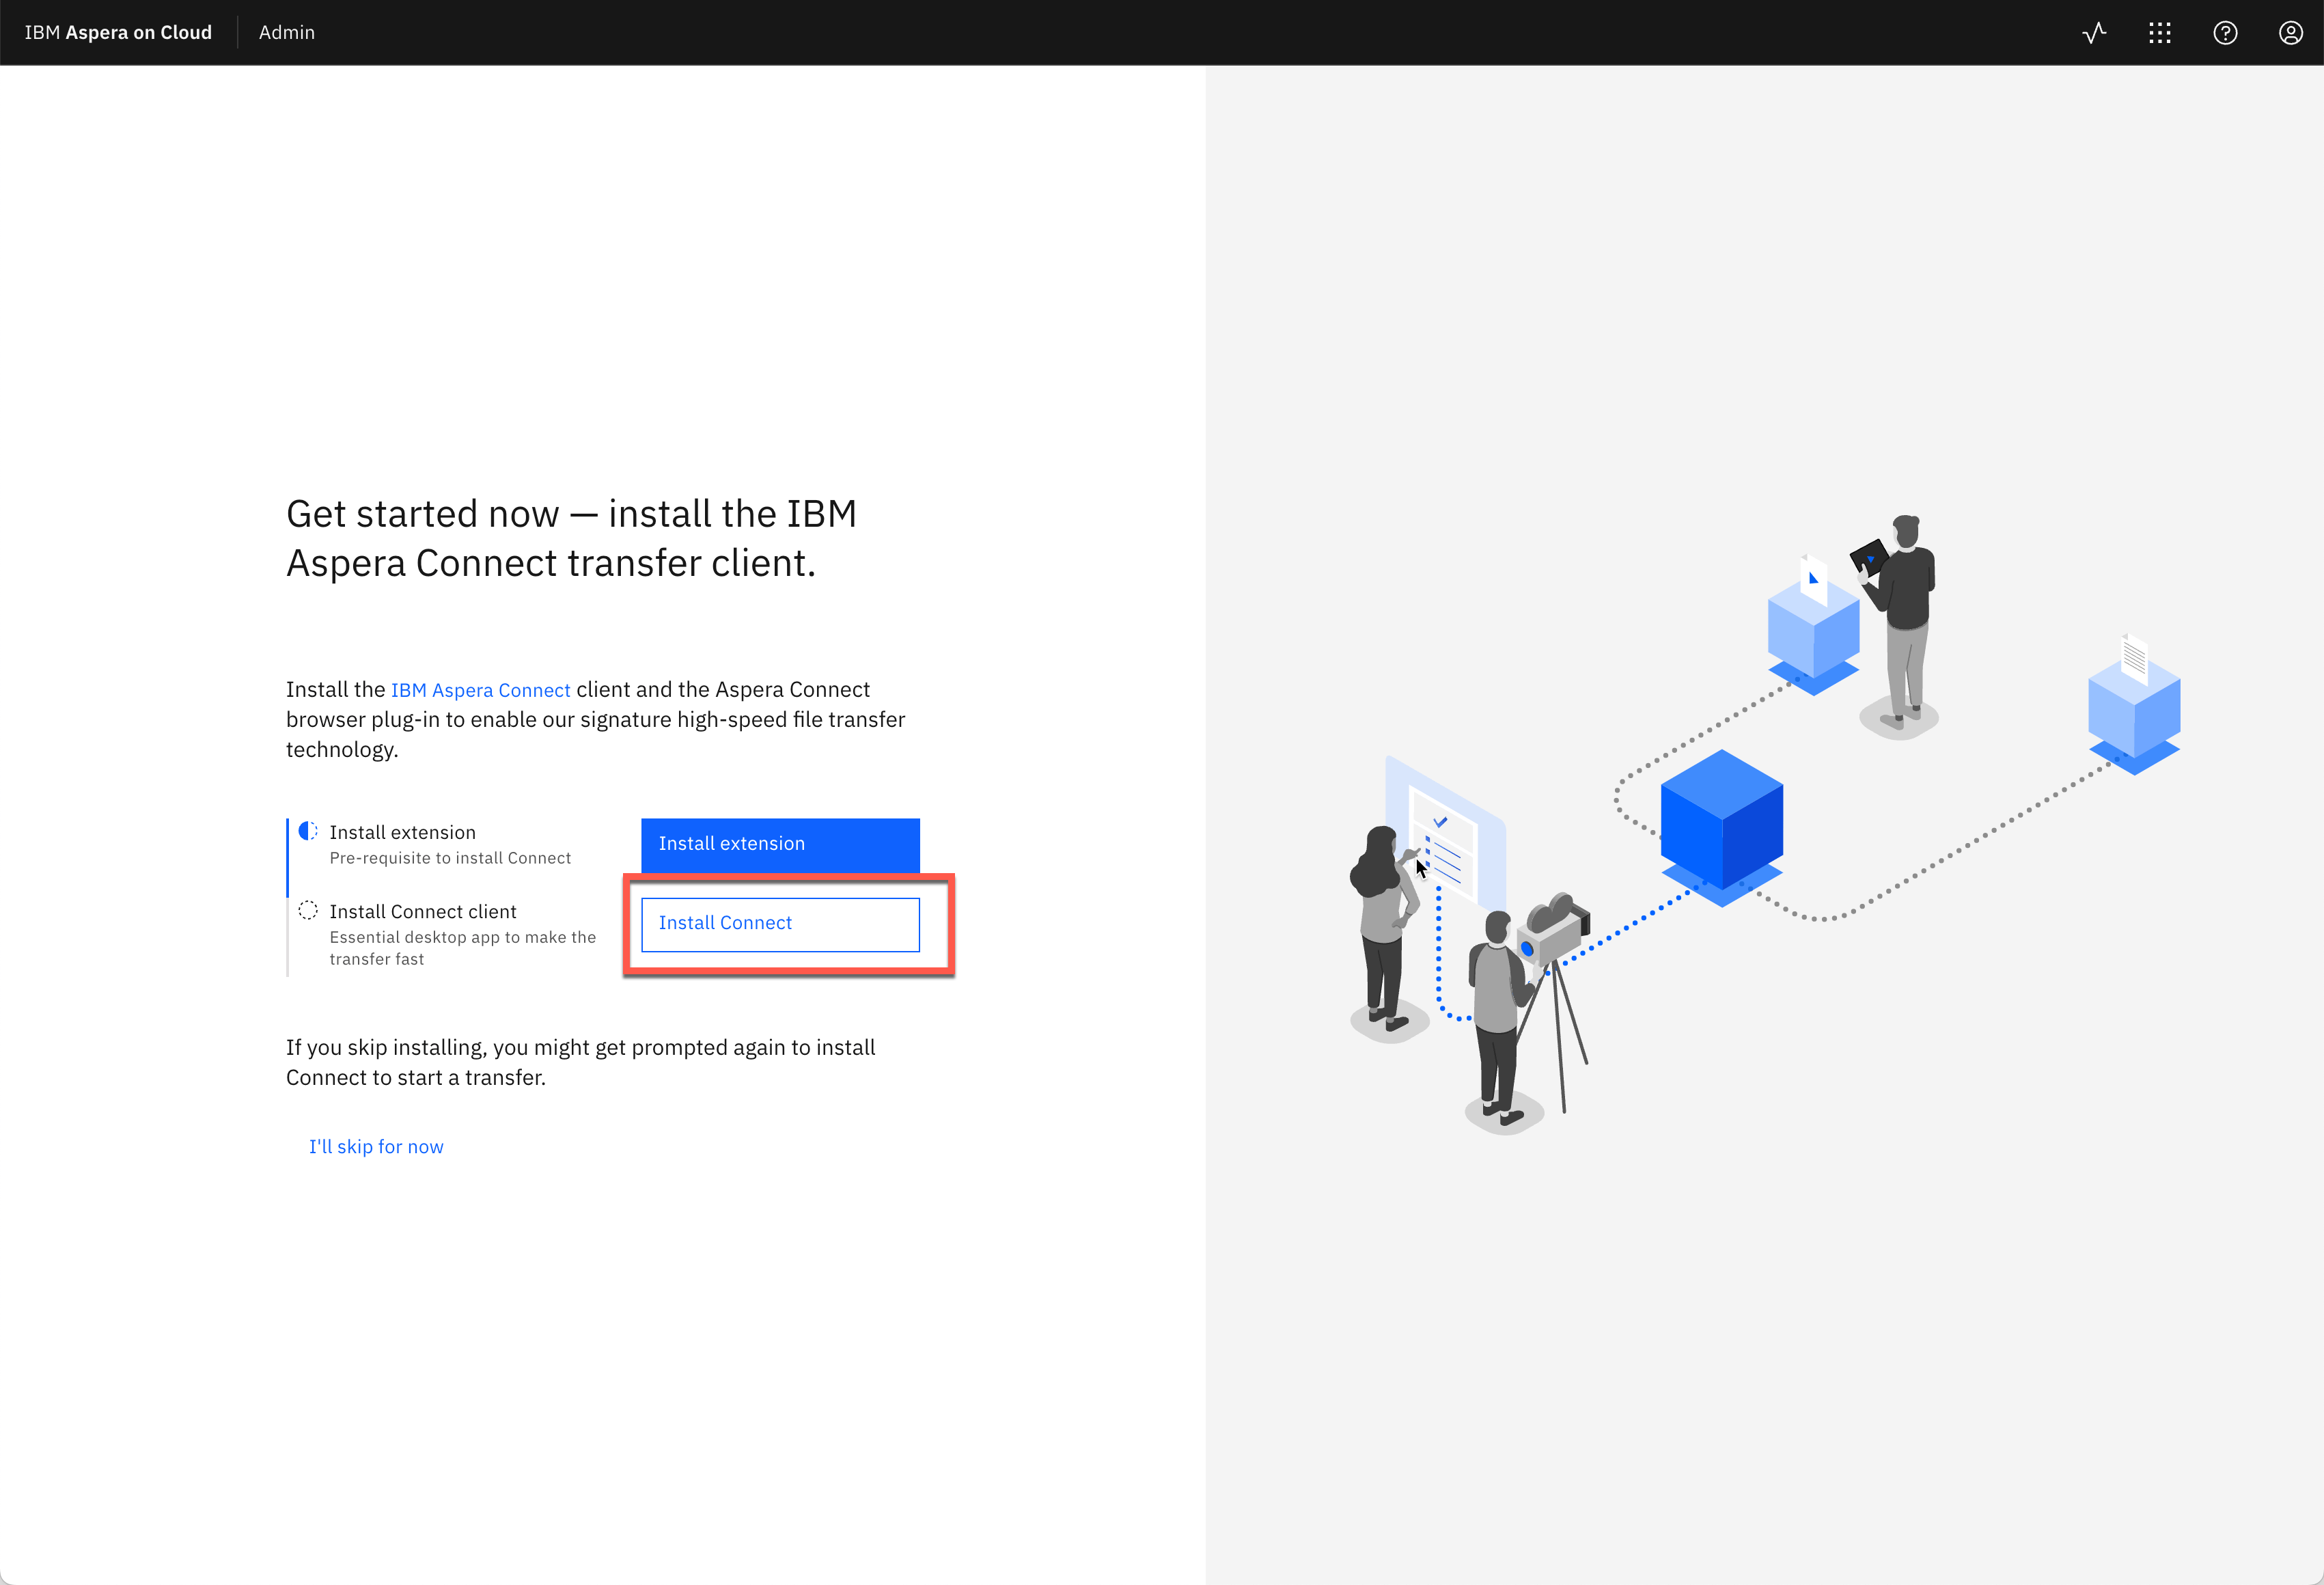Select the Install extension step label
Image resolution: width=2324 pixels, height=1585 pixels.
403,831
